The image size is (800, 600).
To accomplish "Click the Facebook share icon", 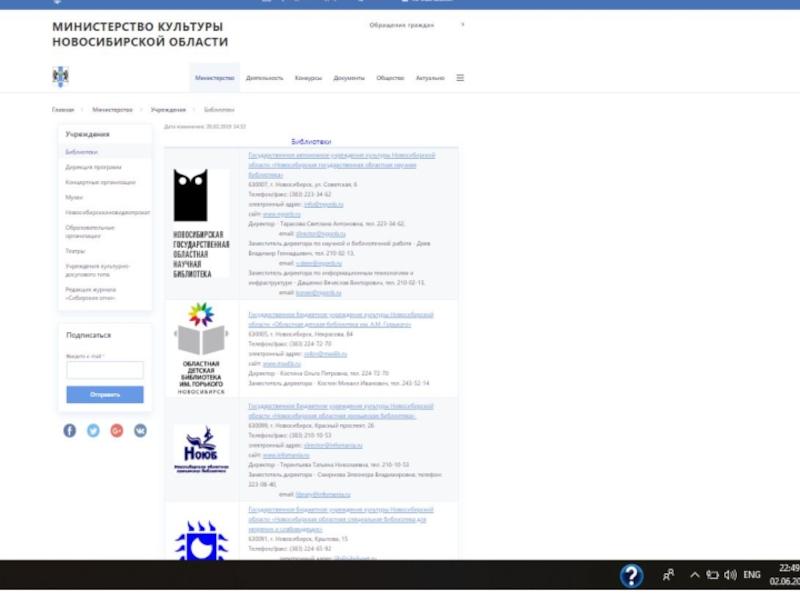I will click(x=70, y=430).
